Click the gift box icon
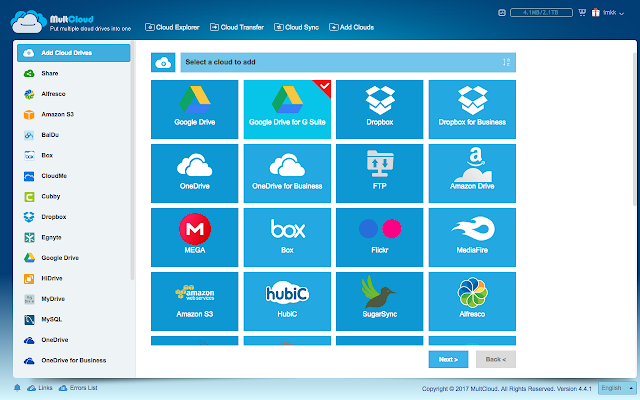640x400 pixels. click(x=596, y=13)
